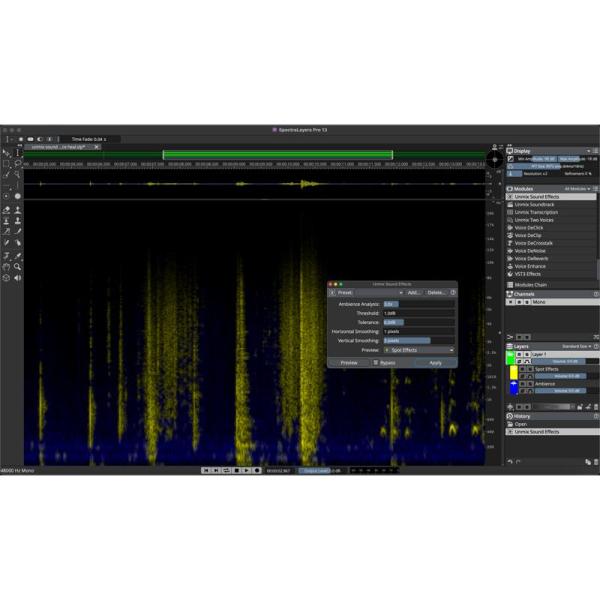Open Standard Size dropdown in Layers
The width and height of the screenshot is (600, 600).
[x=576, y=346]
